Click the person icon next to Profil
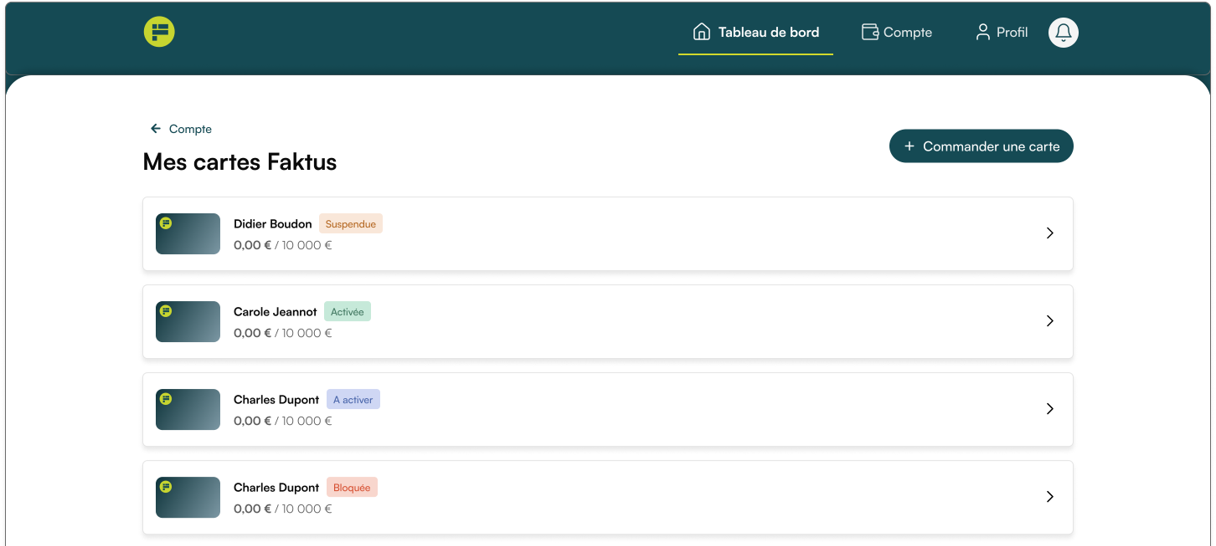This screenshot has height=546, width=1216. [983, 32]
